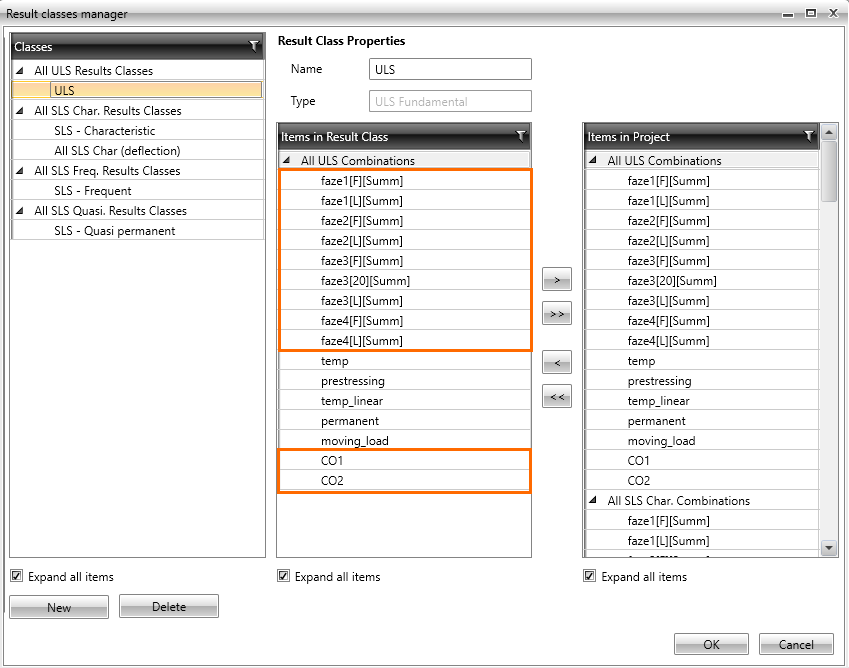
Task: Click the OK button
Action: pyautogui.click(x=711, y=645)
